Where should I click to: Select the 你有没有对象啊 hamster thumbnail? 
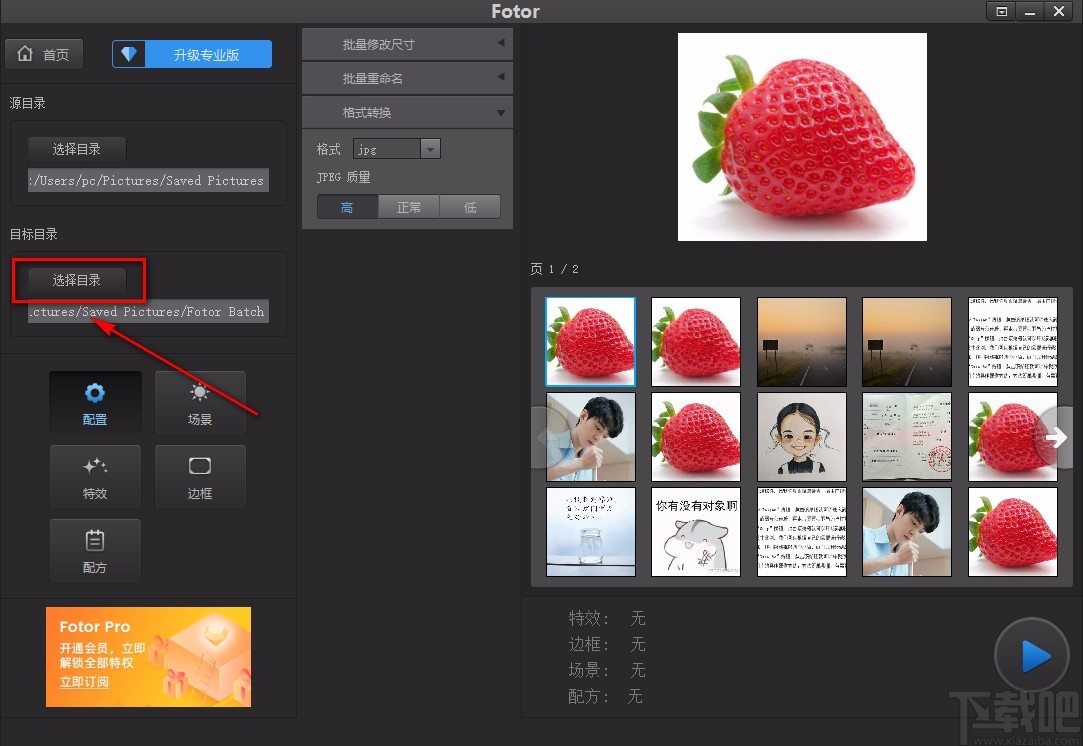click(x=696, y=532)
